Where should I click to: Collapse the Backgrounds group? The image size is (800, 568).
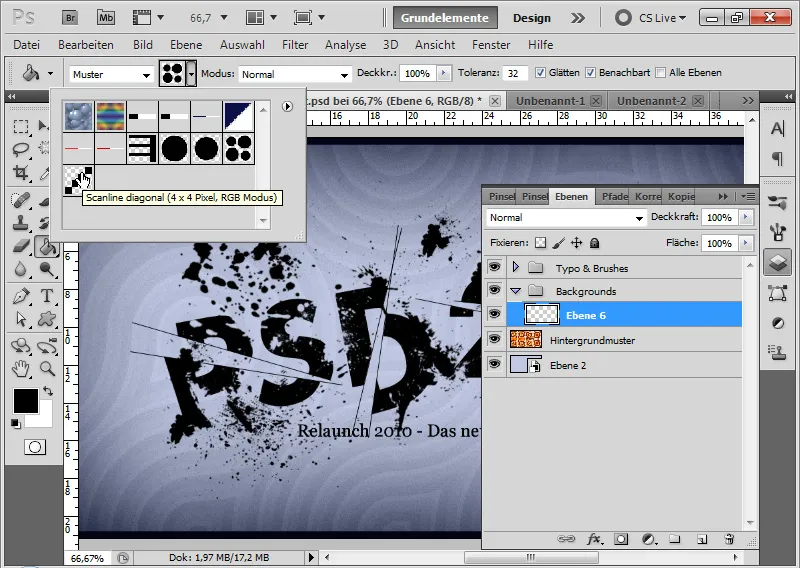pos(515,291)
